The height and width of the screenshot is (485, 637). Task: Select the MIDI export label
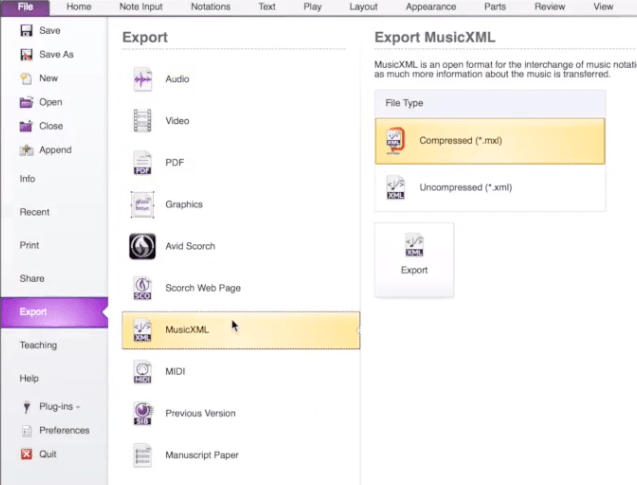(175, 372)
